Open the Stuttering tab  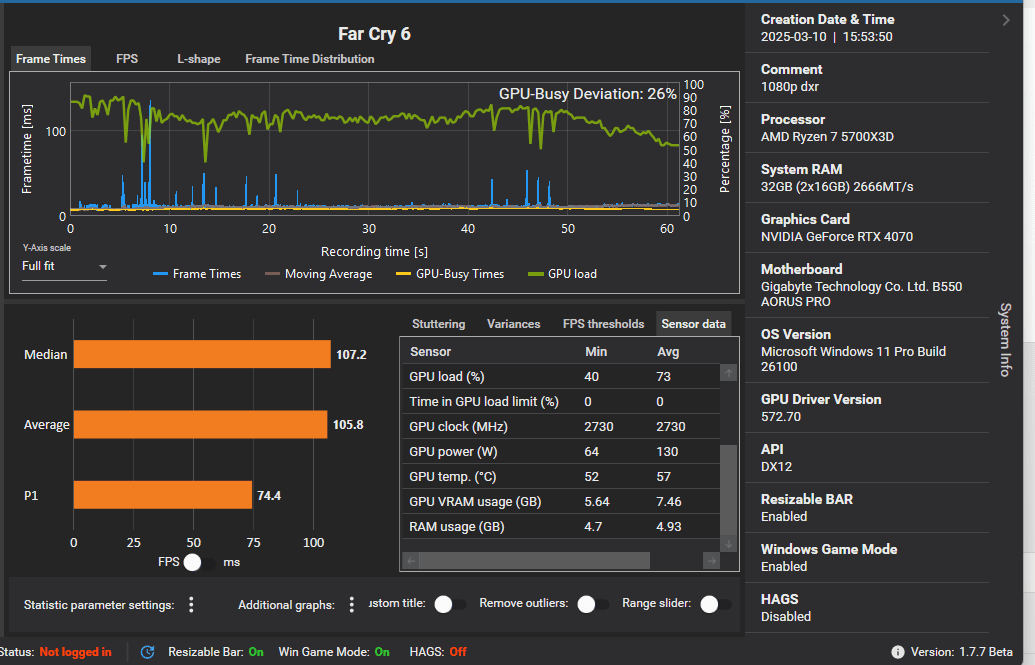[438, 324]
